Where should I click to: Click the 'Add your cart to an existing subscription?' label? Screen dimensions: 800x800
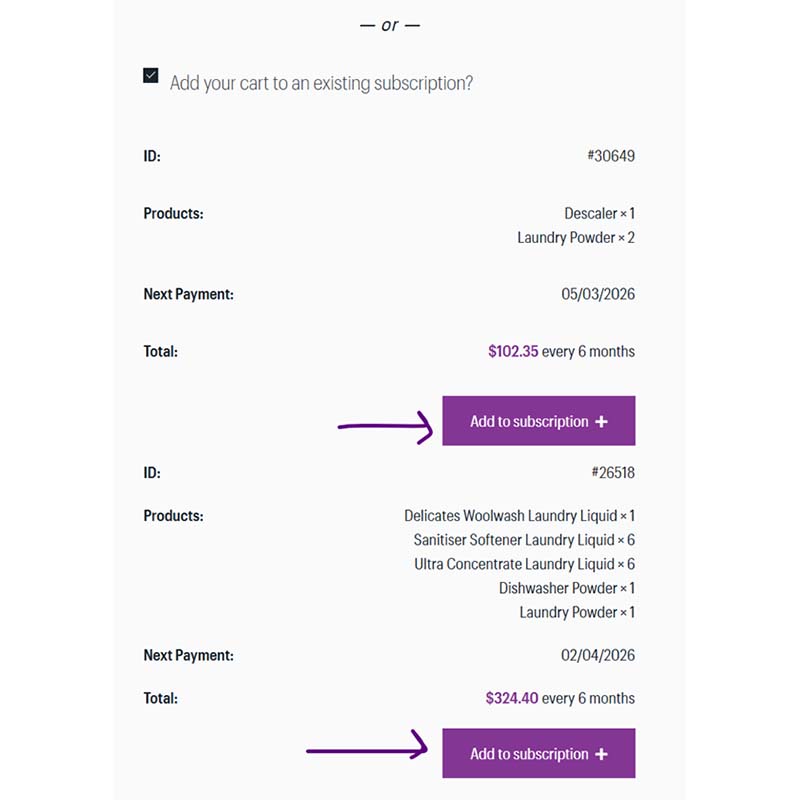click(x=321, y=83)
